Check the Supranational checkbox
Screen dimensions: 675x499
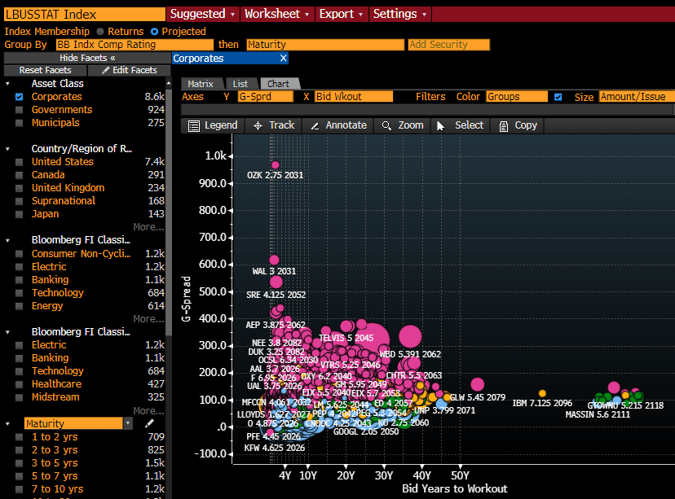click(19, 201)
